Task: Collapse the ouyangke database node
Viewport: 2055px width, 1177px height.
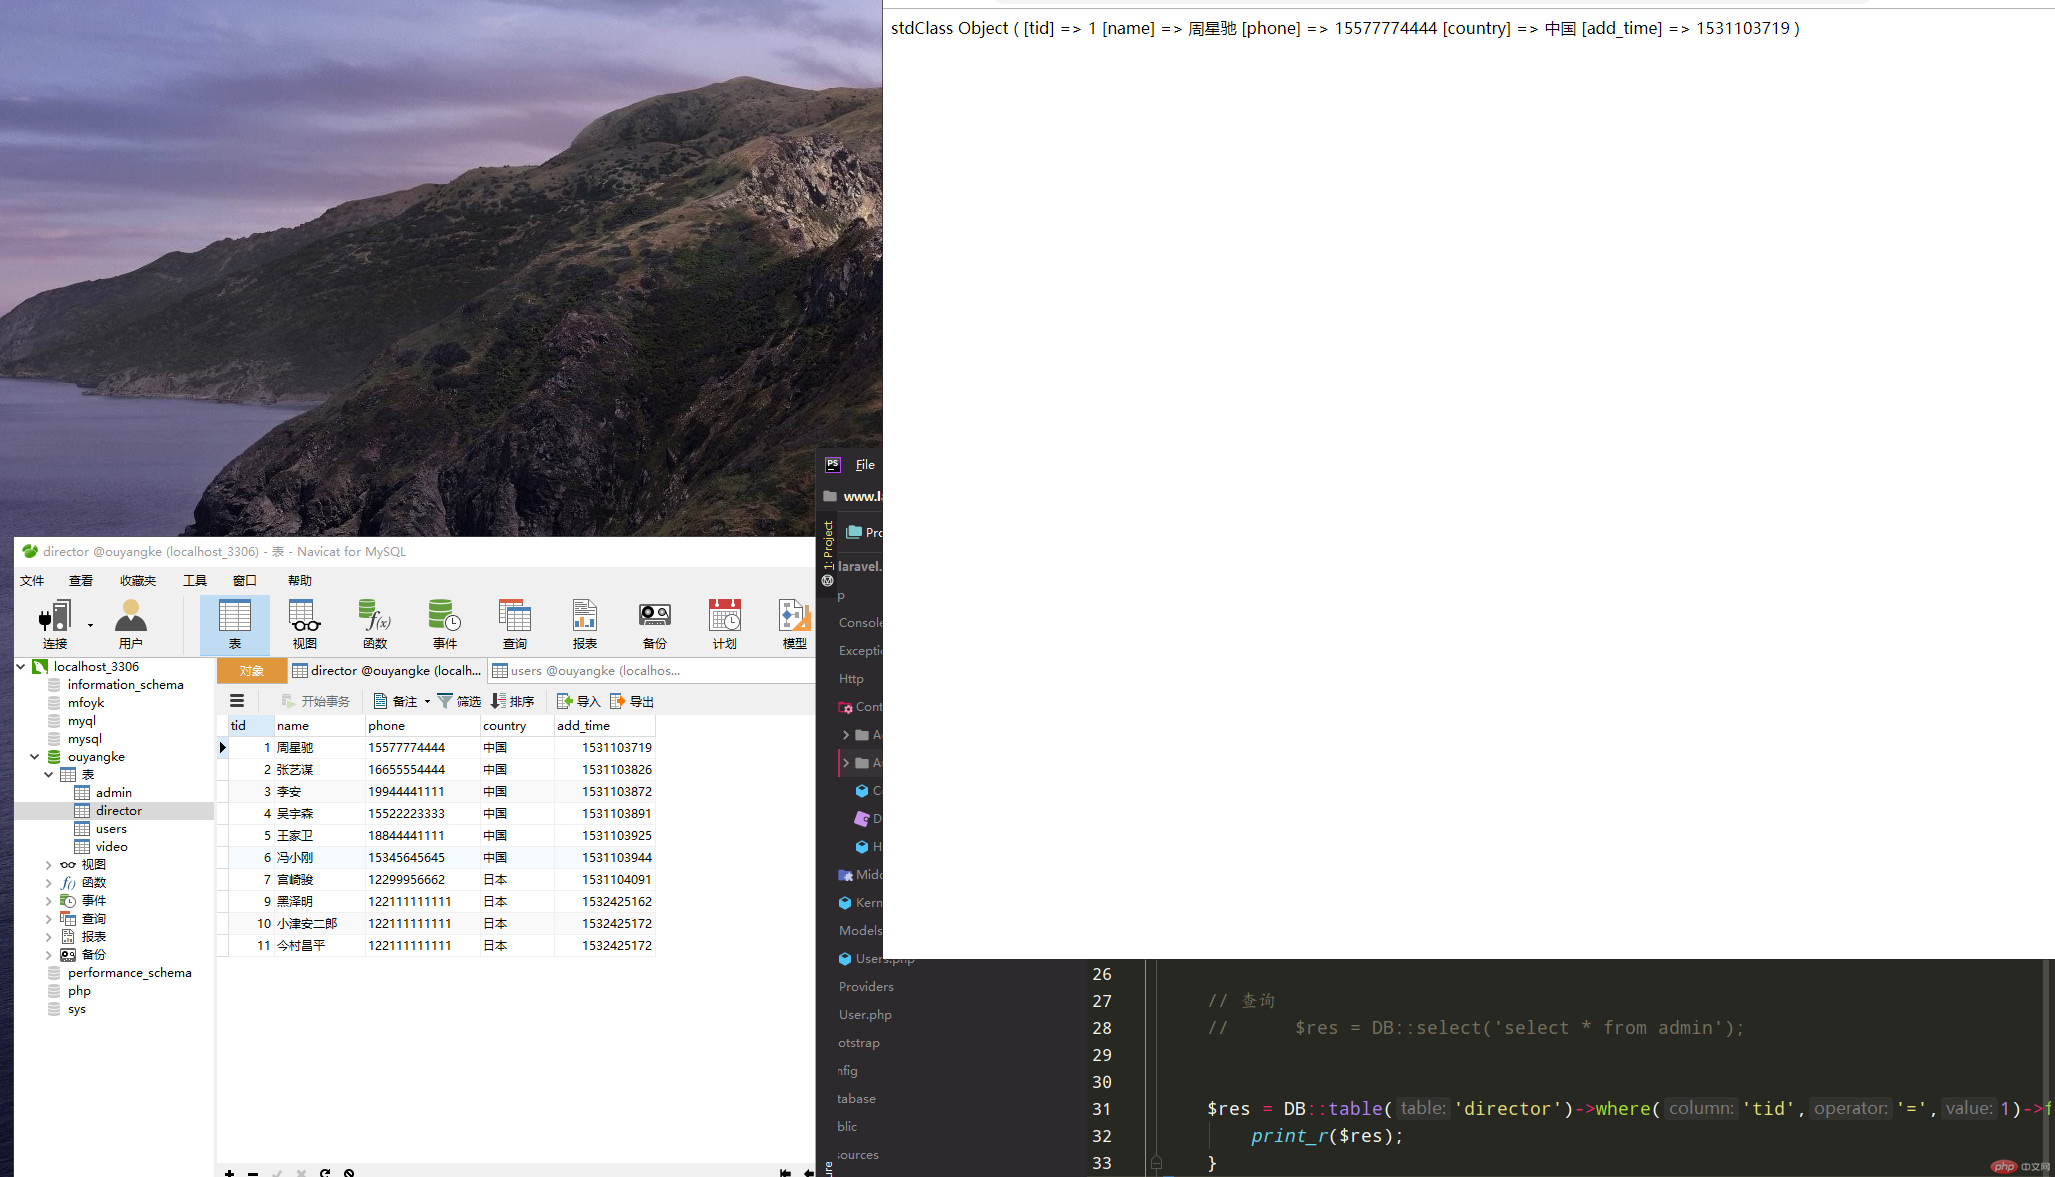Action: pos(35,756)
